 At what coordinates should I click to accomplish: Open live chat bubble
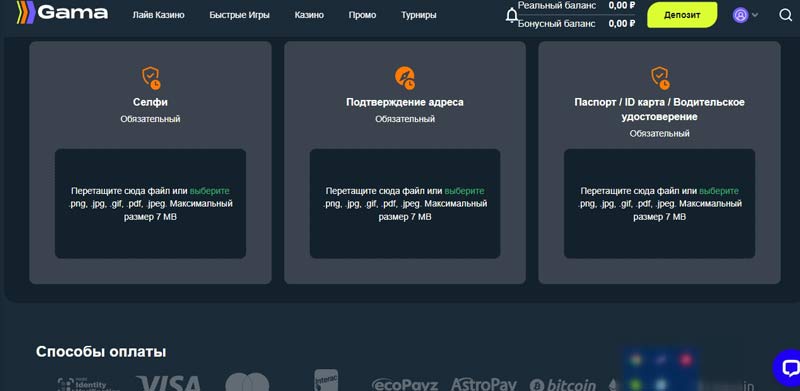[788, 368]
